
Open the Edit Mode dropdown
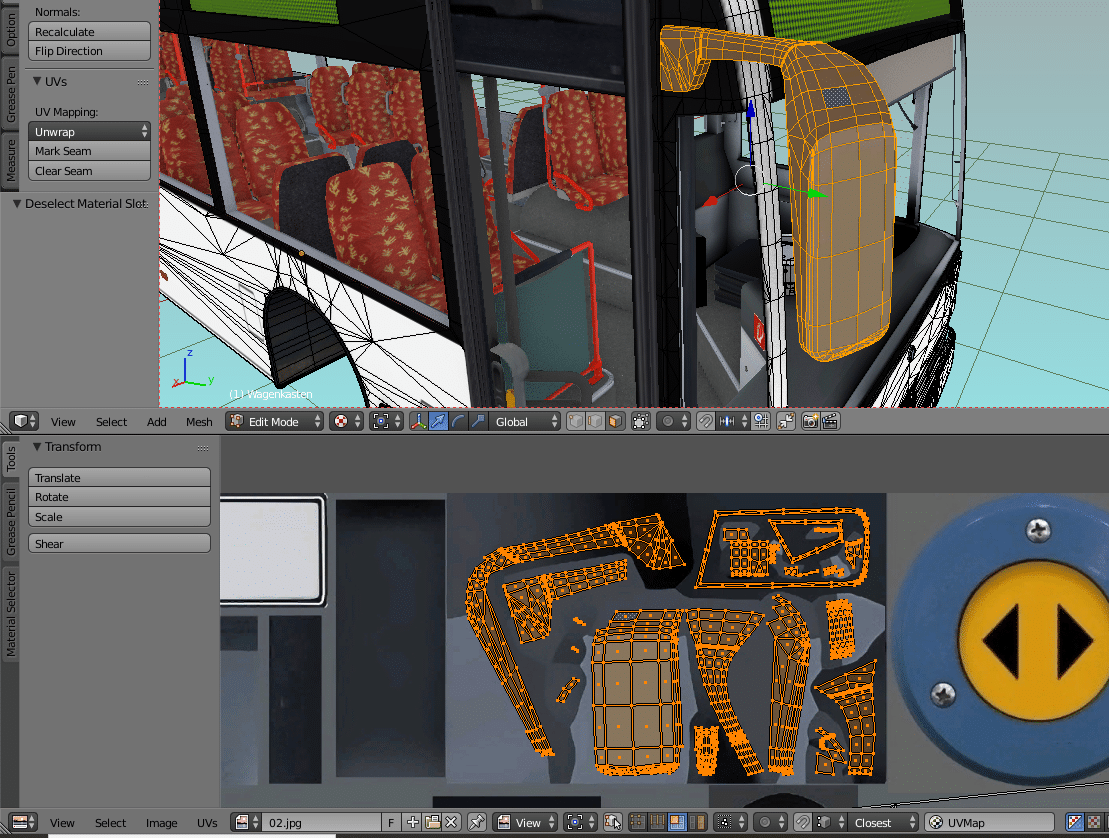click(274, 422)
